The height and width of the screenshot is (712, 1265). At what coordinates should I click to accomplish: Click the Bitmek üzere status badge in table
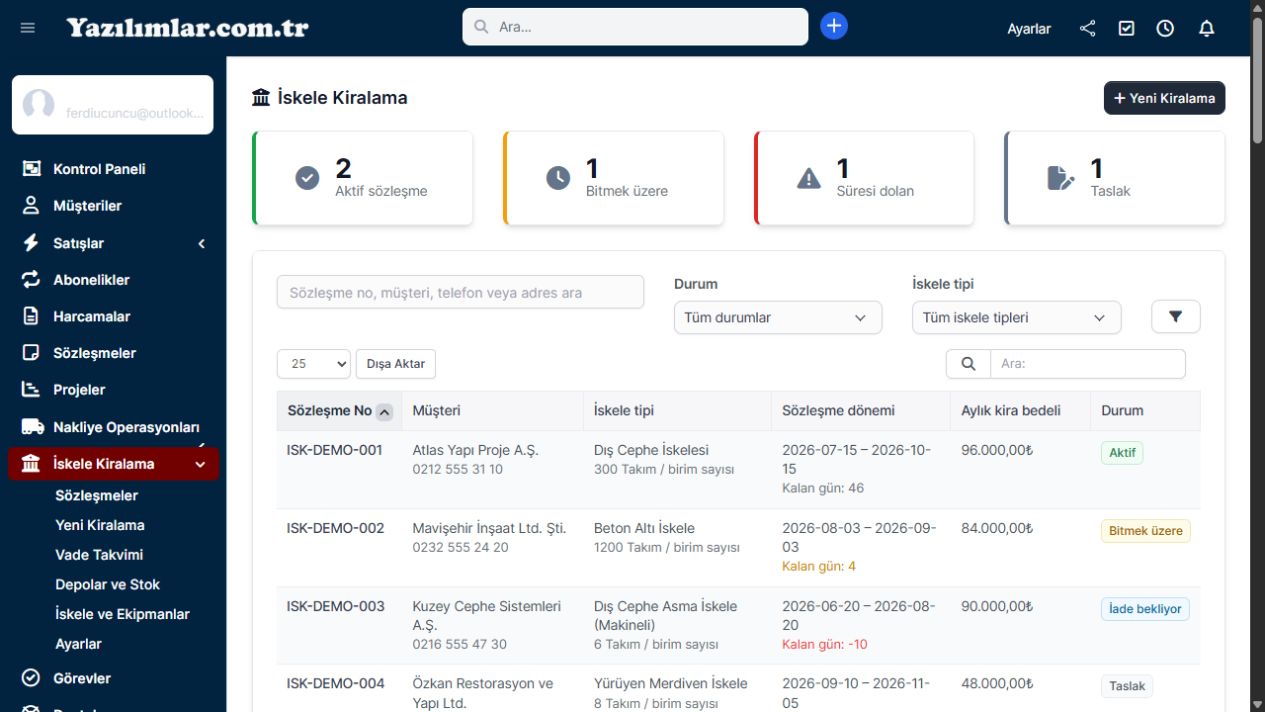click(x=1146, y=531)
